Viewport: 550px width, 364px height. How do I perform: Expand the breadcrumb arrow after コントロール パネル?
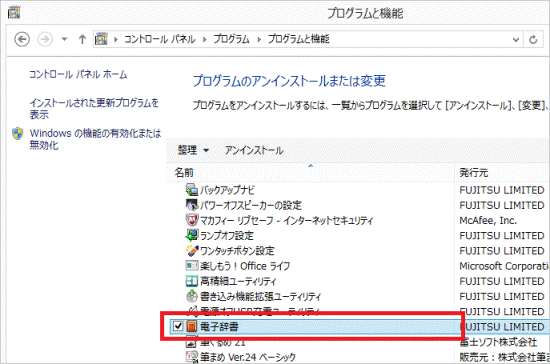[204, 39]
